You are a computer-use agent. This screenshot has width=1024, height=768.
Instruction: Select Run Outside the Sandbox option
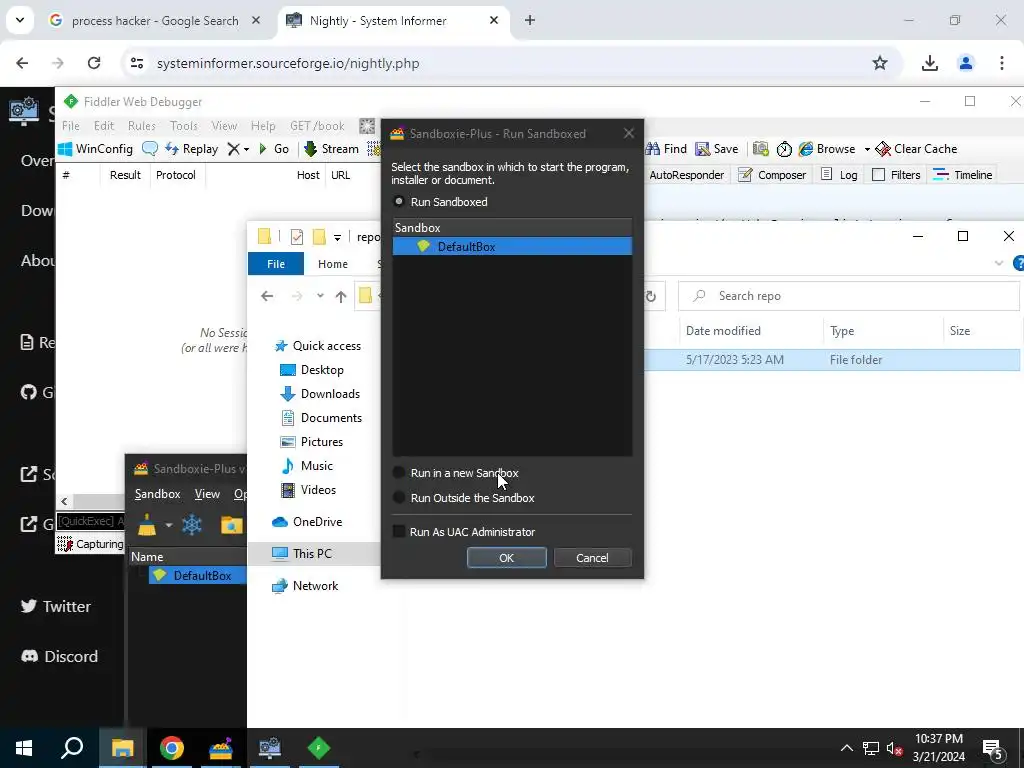[x=398, y=498]
